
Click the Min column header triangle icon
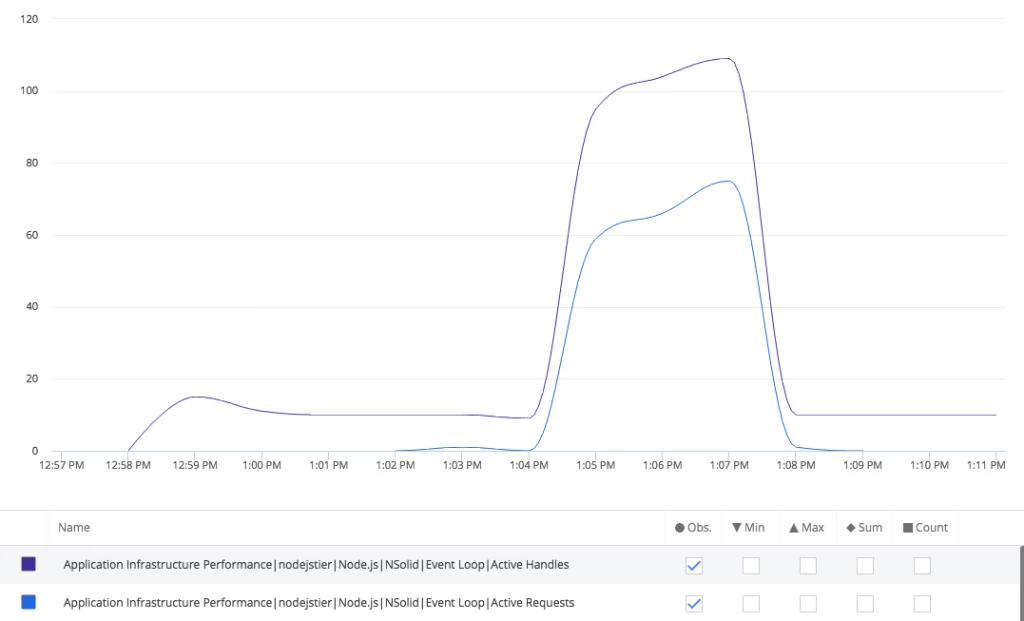[736, 527]
